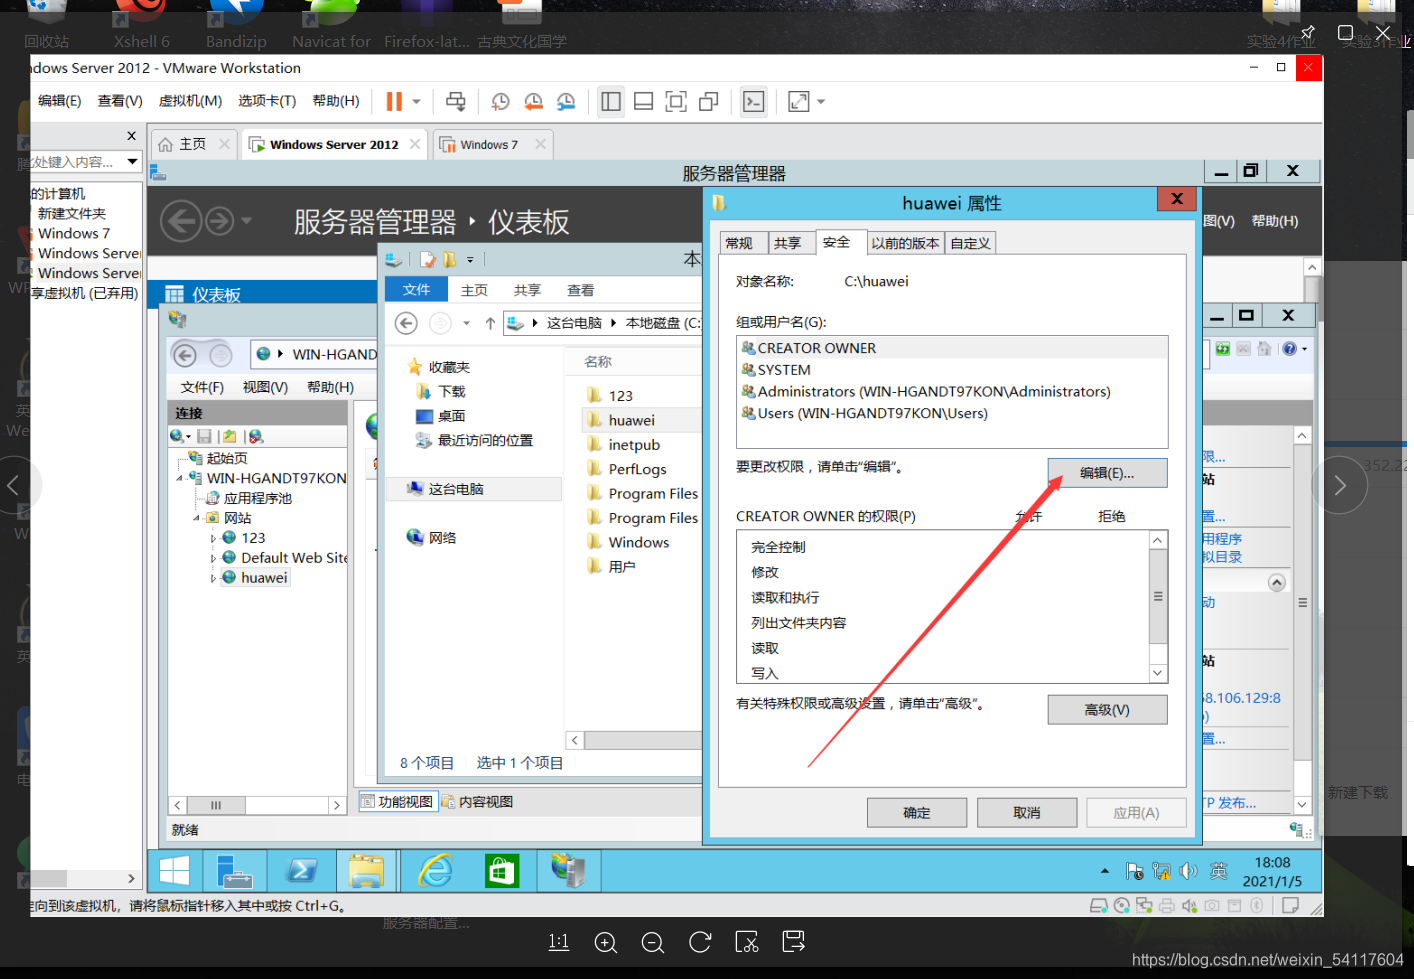Select the inetpub folder in file list

[x=623, y=445]
